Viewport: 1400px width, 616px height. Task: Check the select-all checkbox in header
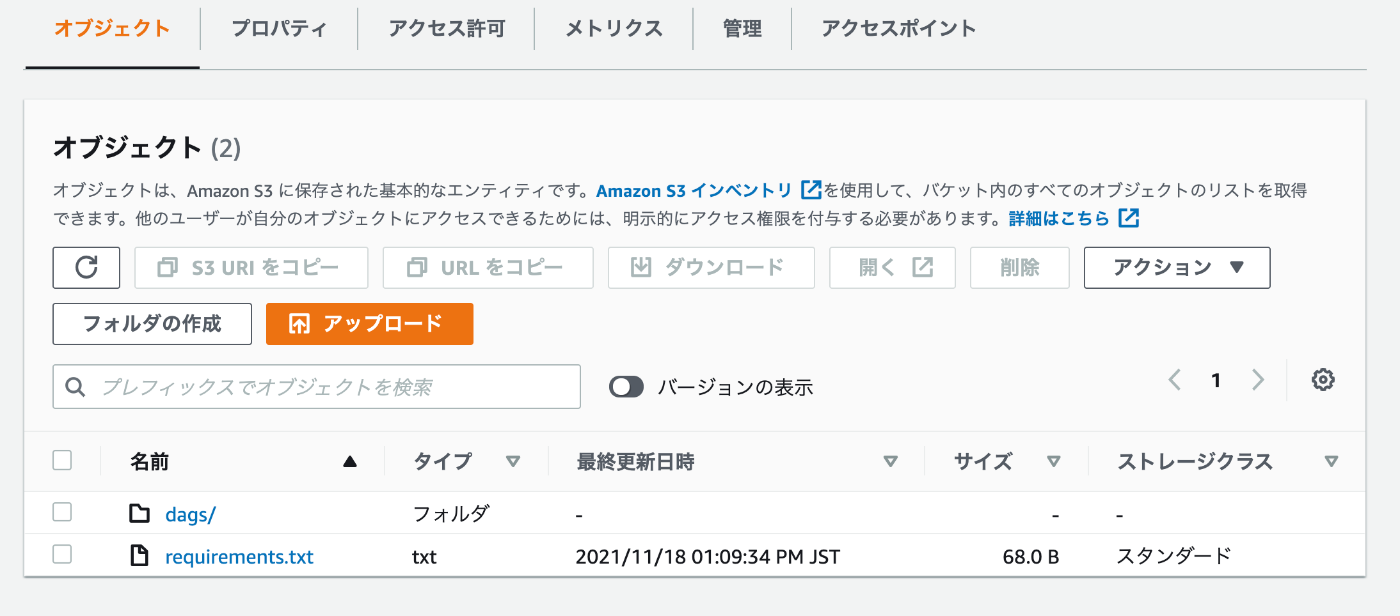(x=62, y=460)
